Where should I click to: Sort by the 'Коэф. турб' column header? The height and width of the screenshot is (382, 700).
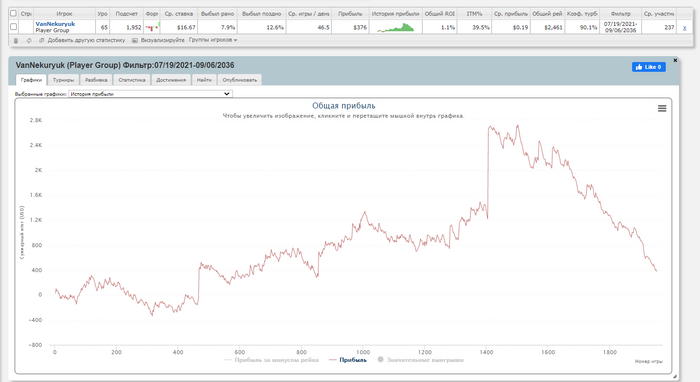[582, 14]
